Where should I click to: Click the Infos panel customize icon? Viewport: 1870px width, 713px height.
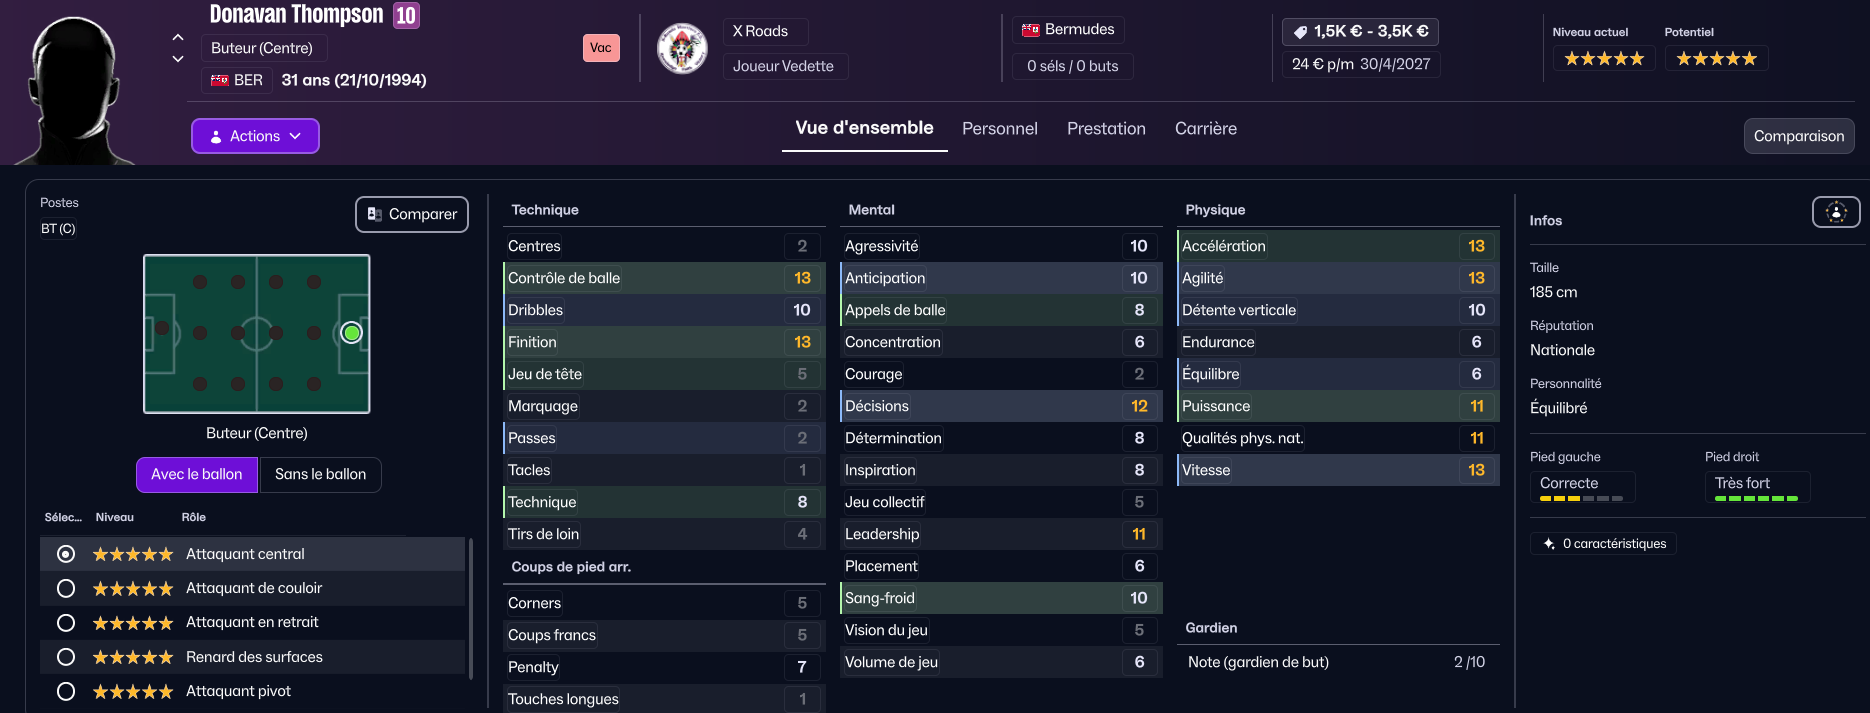pyautogui.click(x=1836, y=212)
